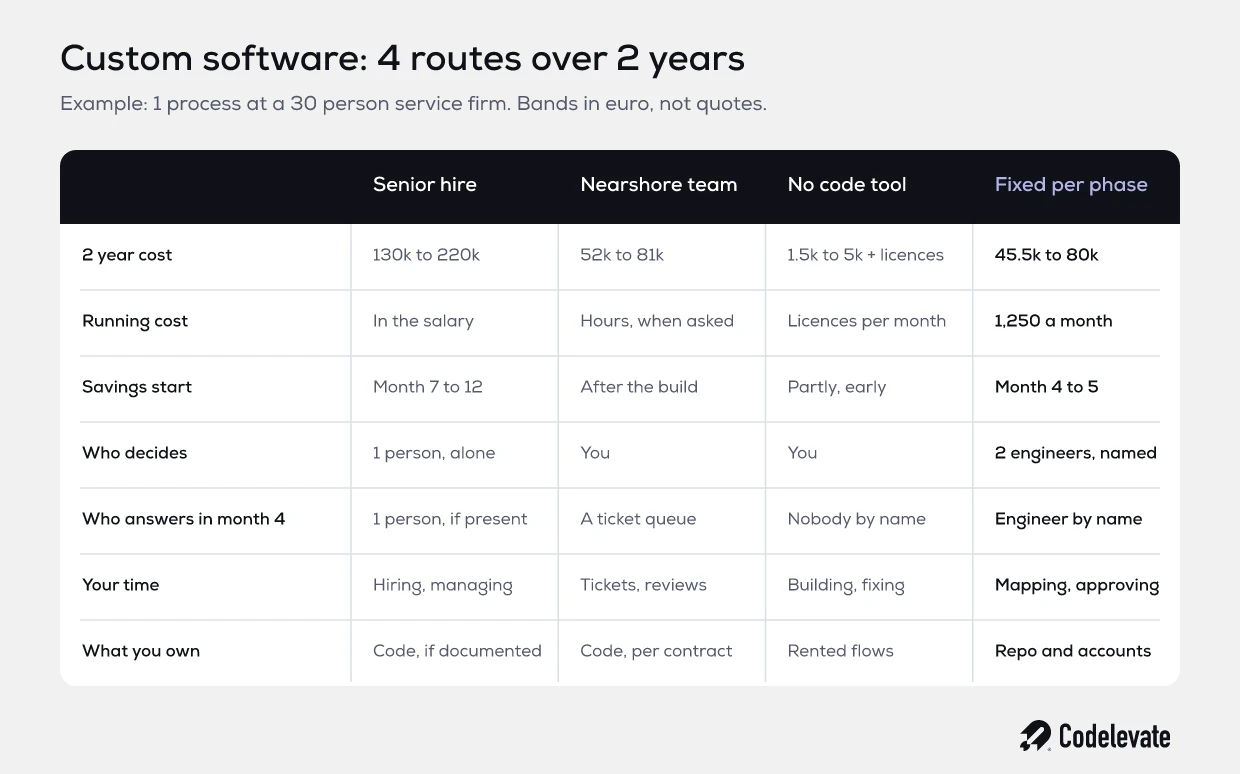1240x774 pixels.
Task: Click the 'Hours, when asked' cell
Action: (x=657, y=321)
